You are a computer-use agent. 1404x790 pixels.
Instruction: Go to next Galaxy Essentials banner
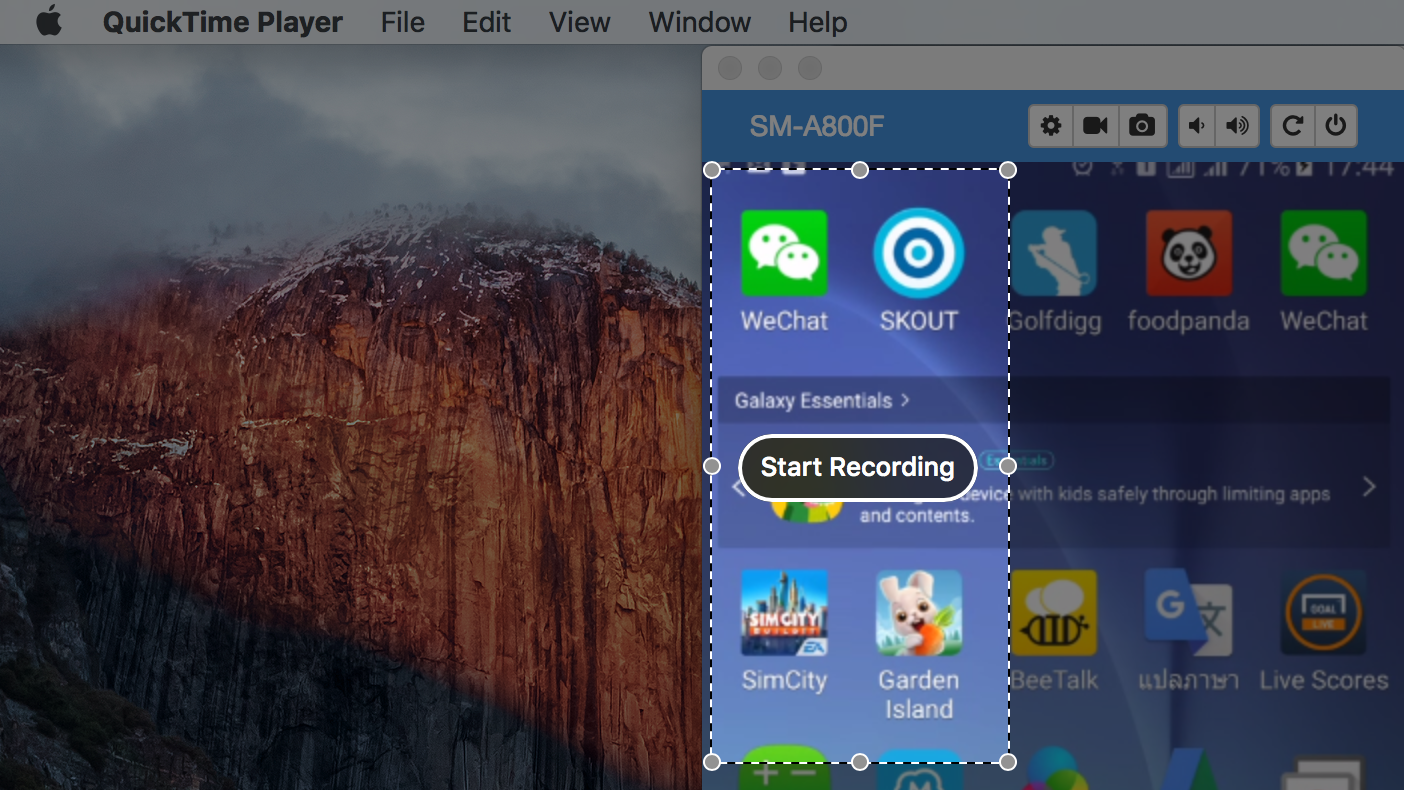tap(1369, 487)
